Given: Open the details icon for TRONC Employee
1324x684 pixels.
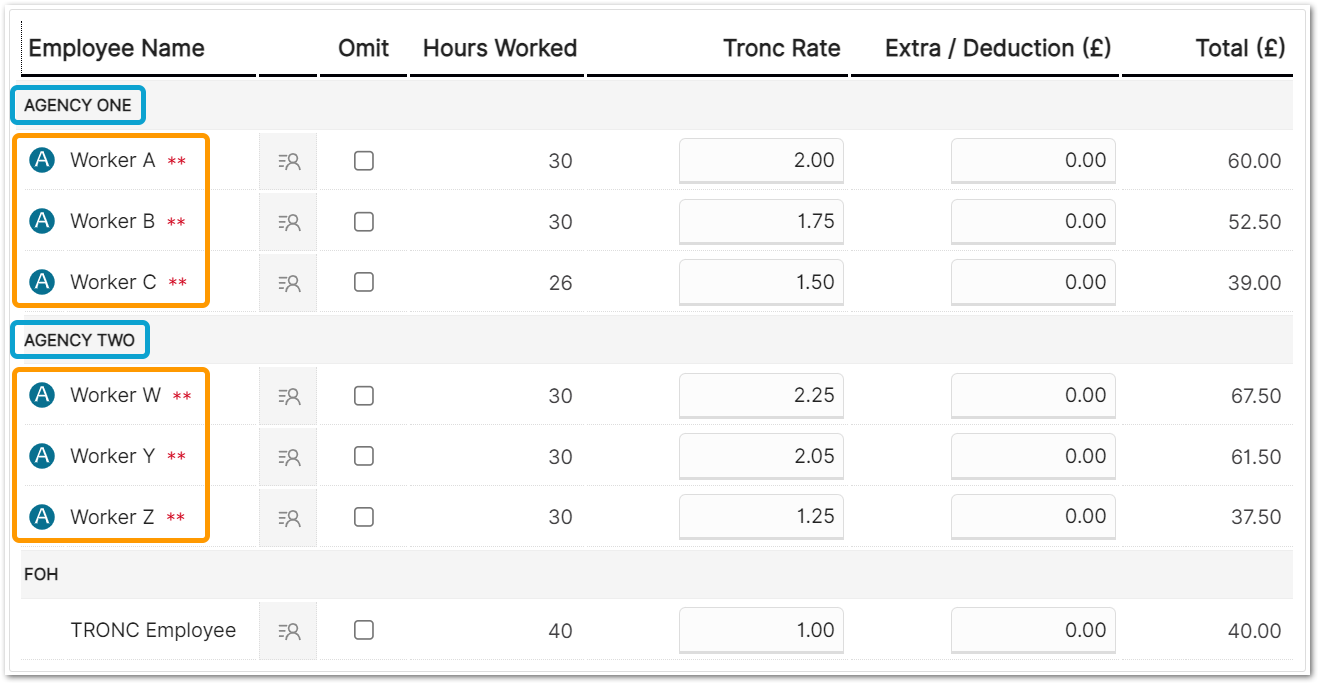Looking at the screenshot, I should click(288, 631).
